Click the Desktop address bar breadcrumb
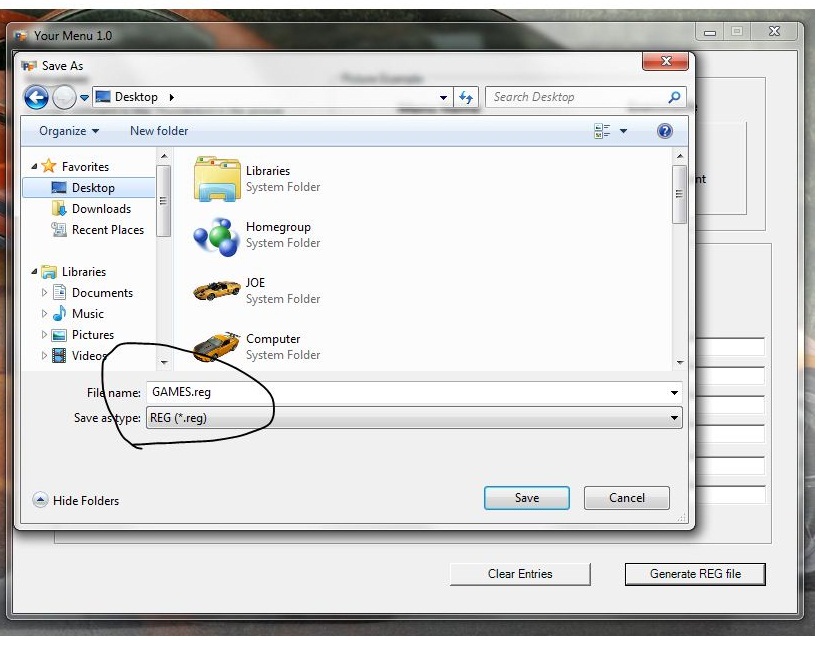The height and width of the screenshot is (648, 820). pyautogui.click(x=136, y=97)
